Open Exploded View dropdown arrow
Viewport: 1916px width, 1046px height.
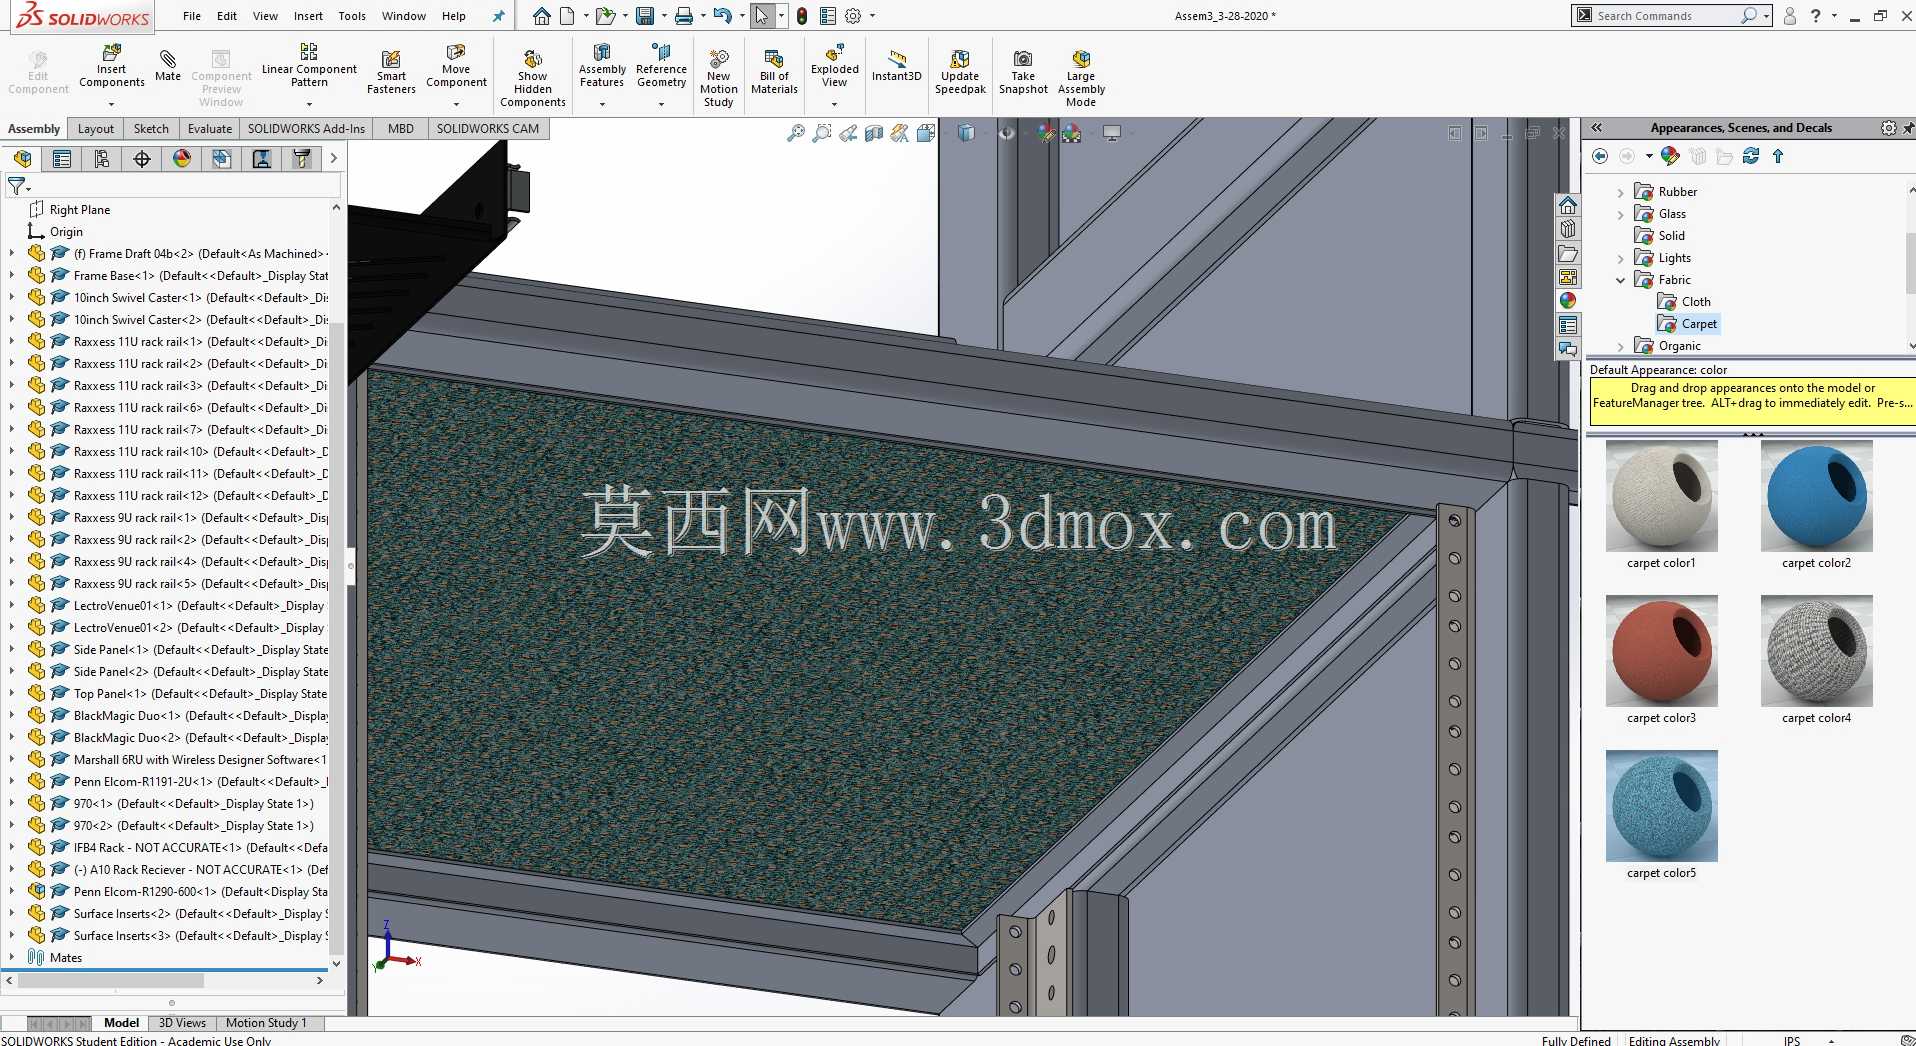pos(834,104)
